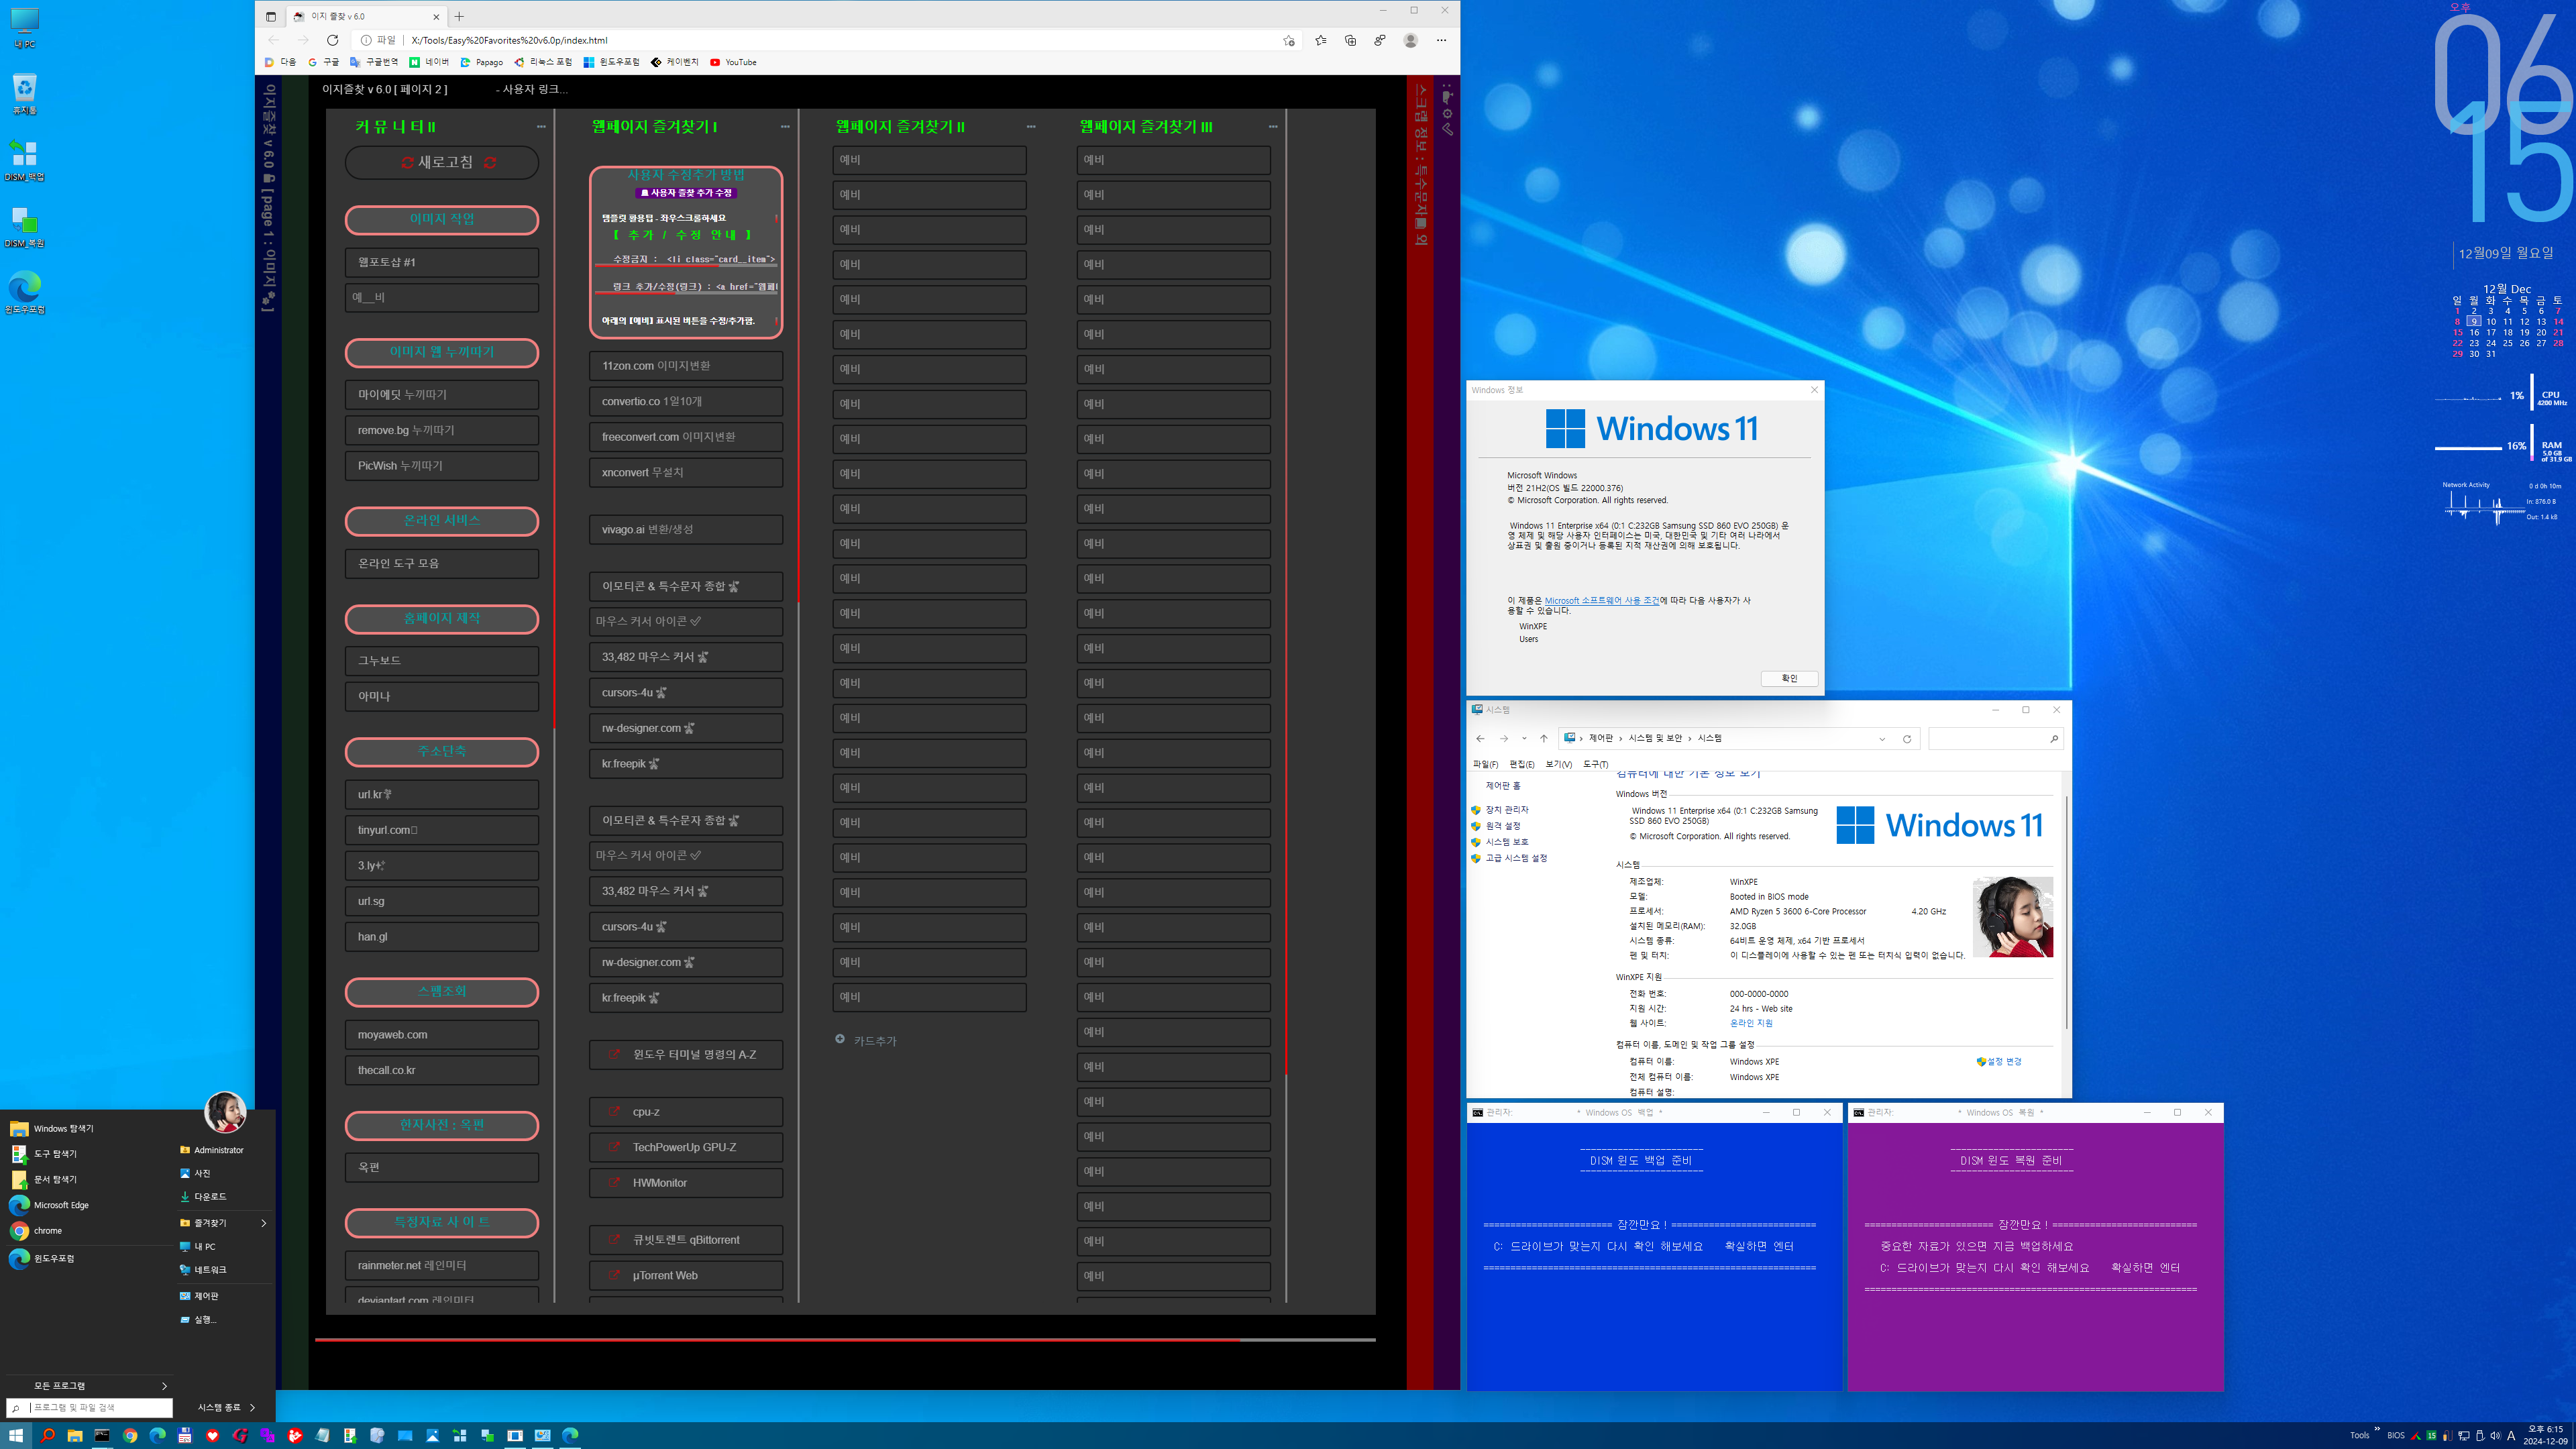This screenshot has height=1449, width=2576.
Task: Open the remove.bg 누끼따기 link
Action: tap(442, 430)
